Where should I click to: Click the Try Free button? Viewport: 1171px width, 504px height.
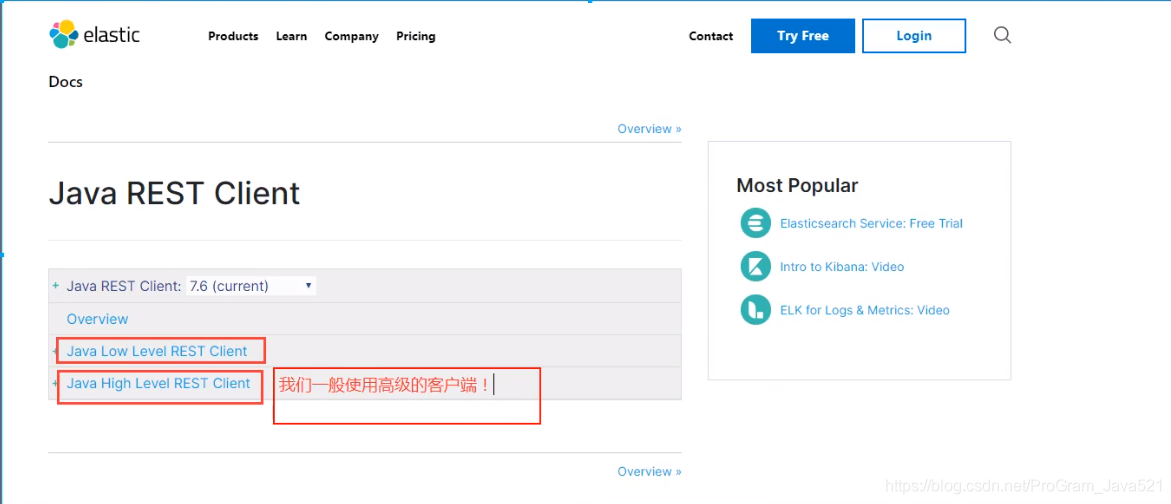tap(803, 36)
